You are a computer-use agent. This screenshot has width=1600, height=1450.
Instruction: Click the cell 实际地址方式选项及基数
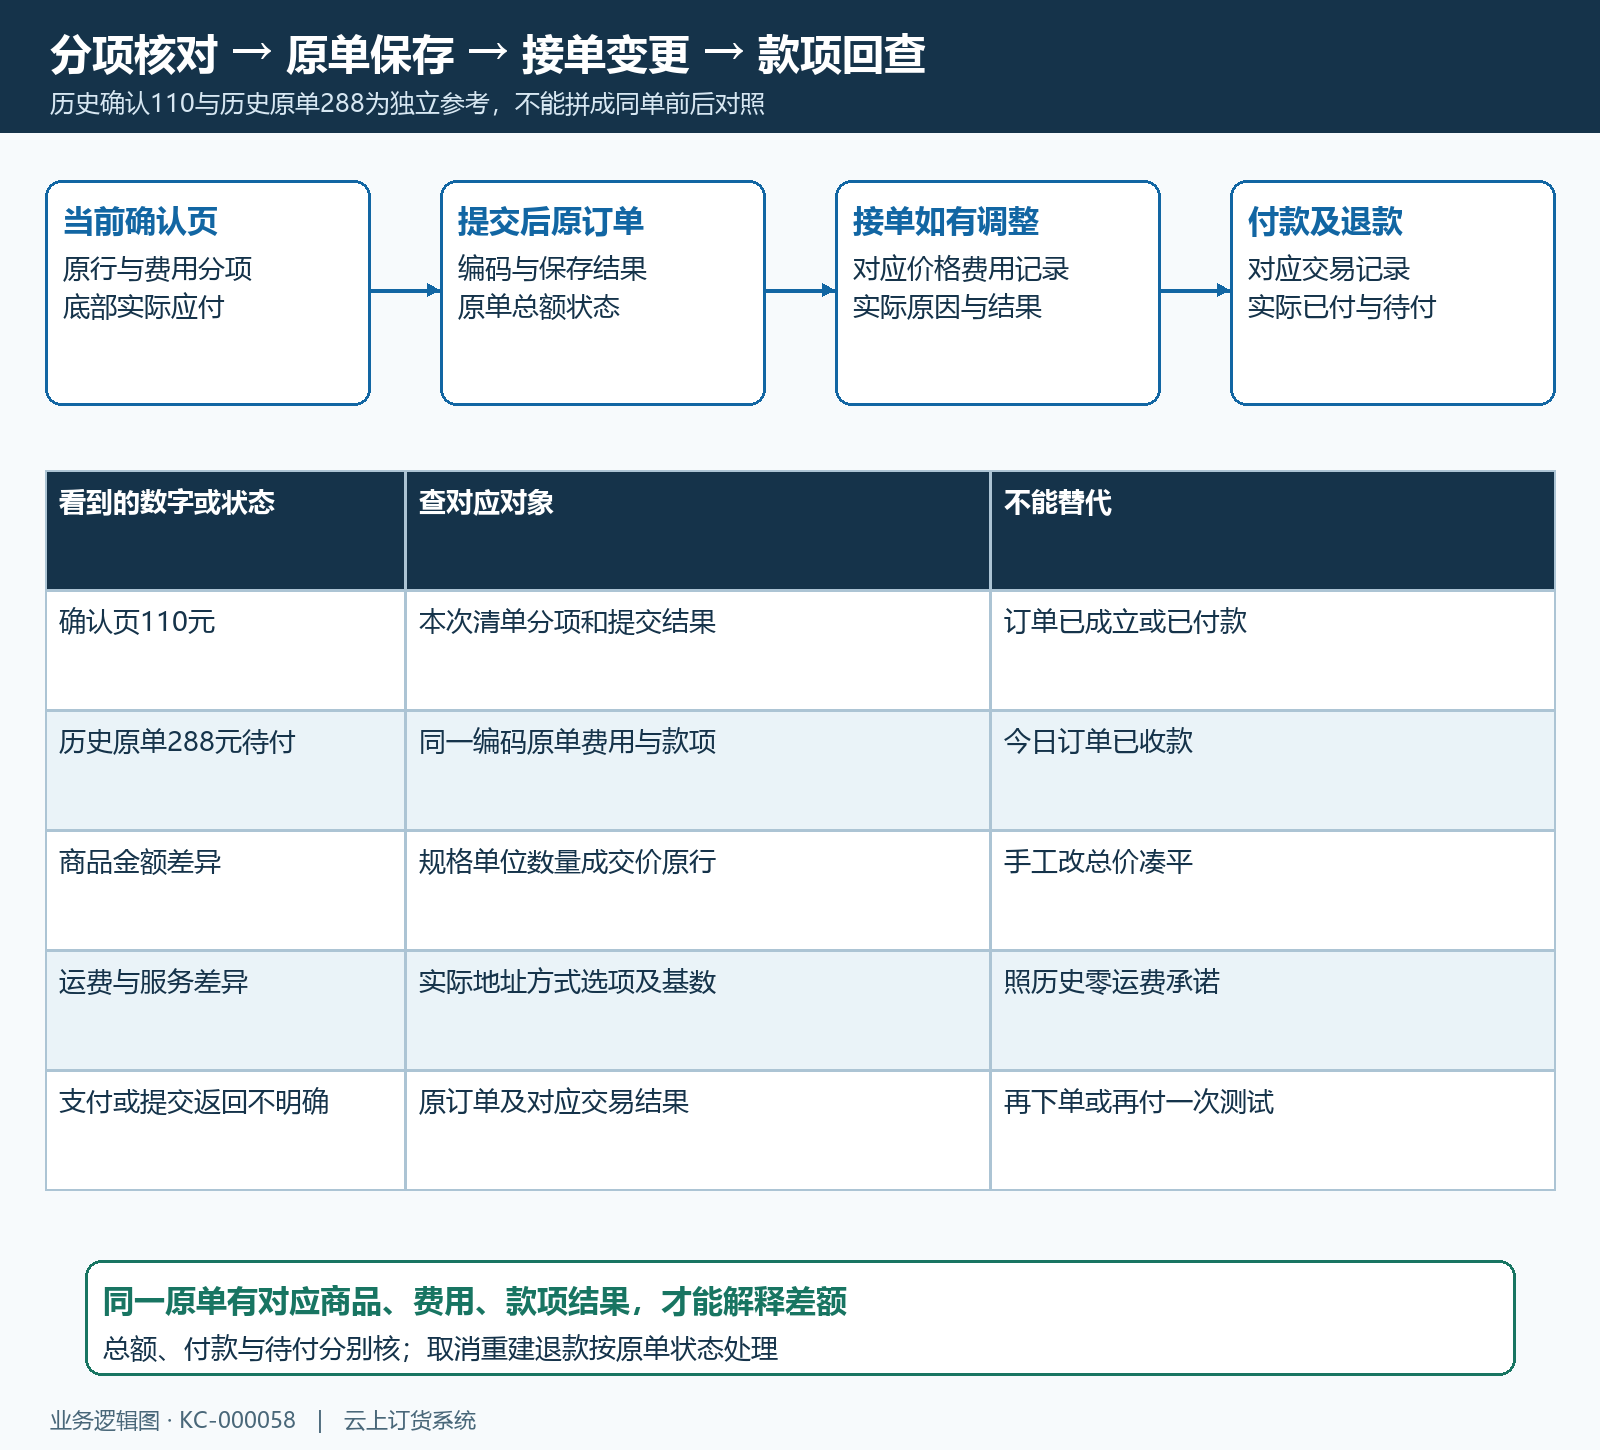[698, 1010]
